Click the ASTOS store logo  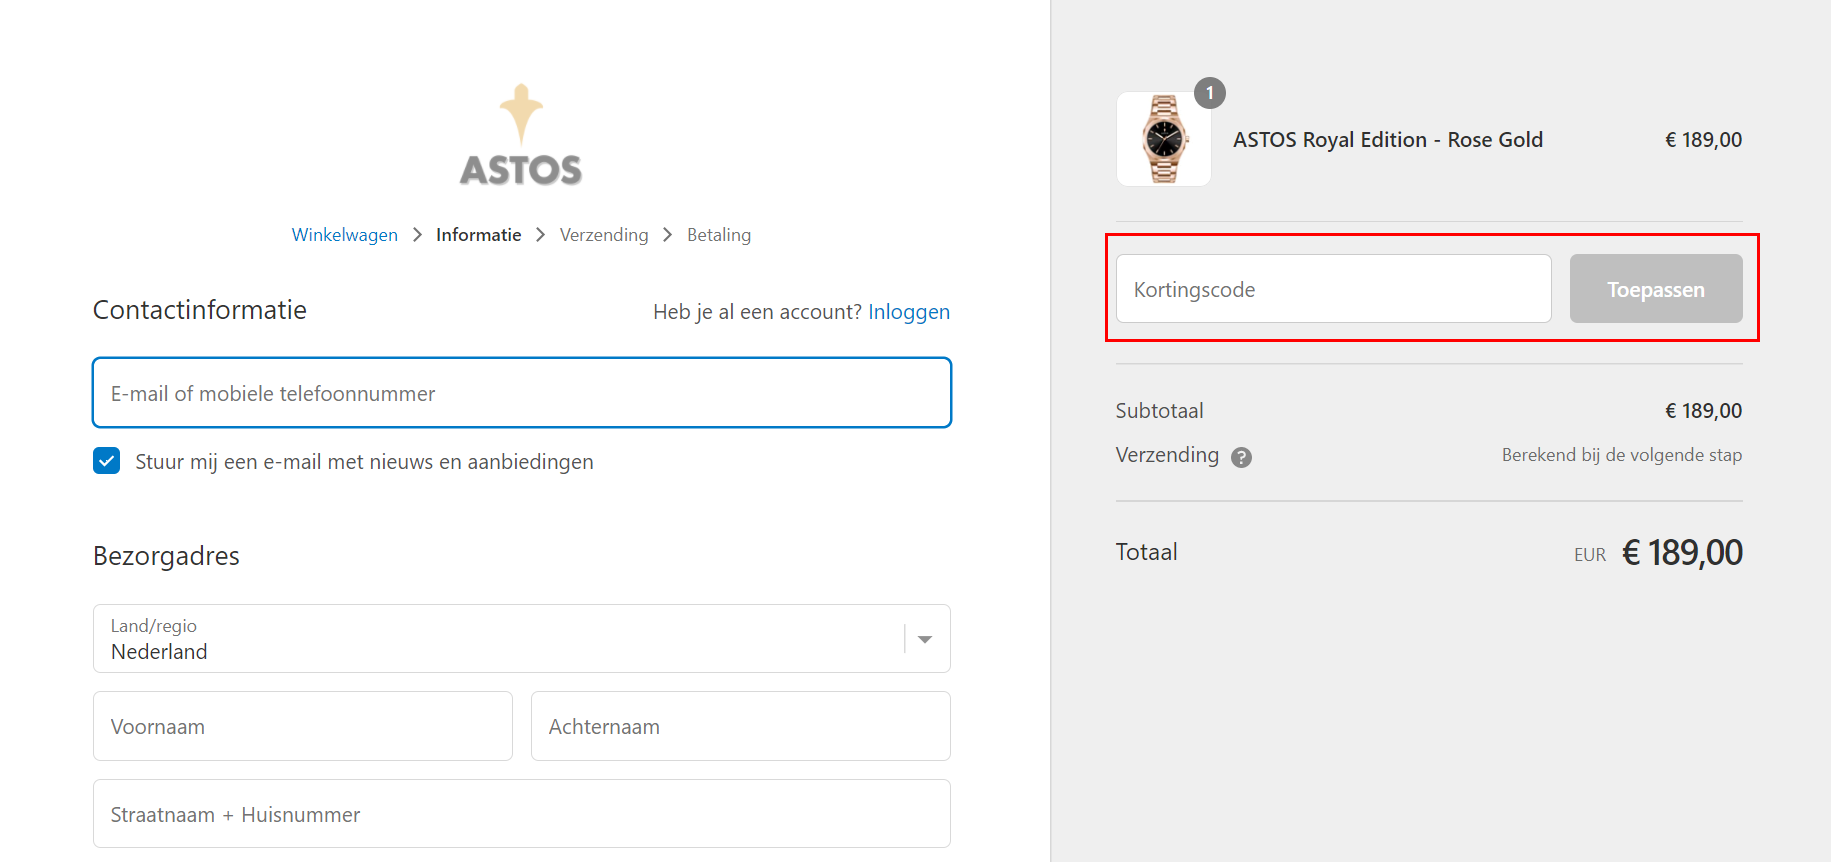coord(521,136)
